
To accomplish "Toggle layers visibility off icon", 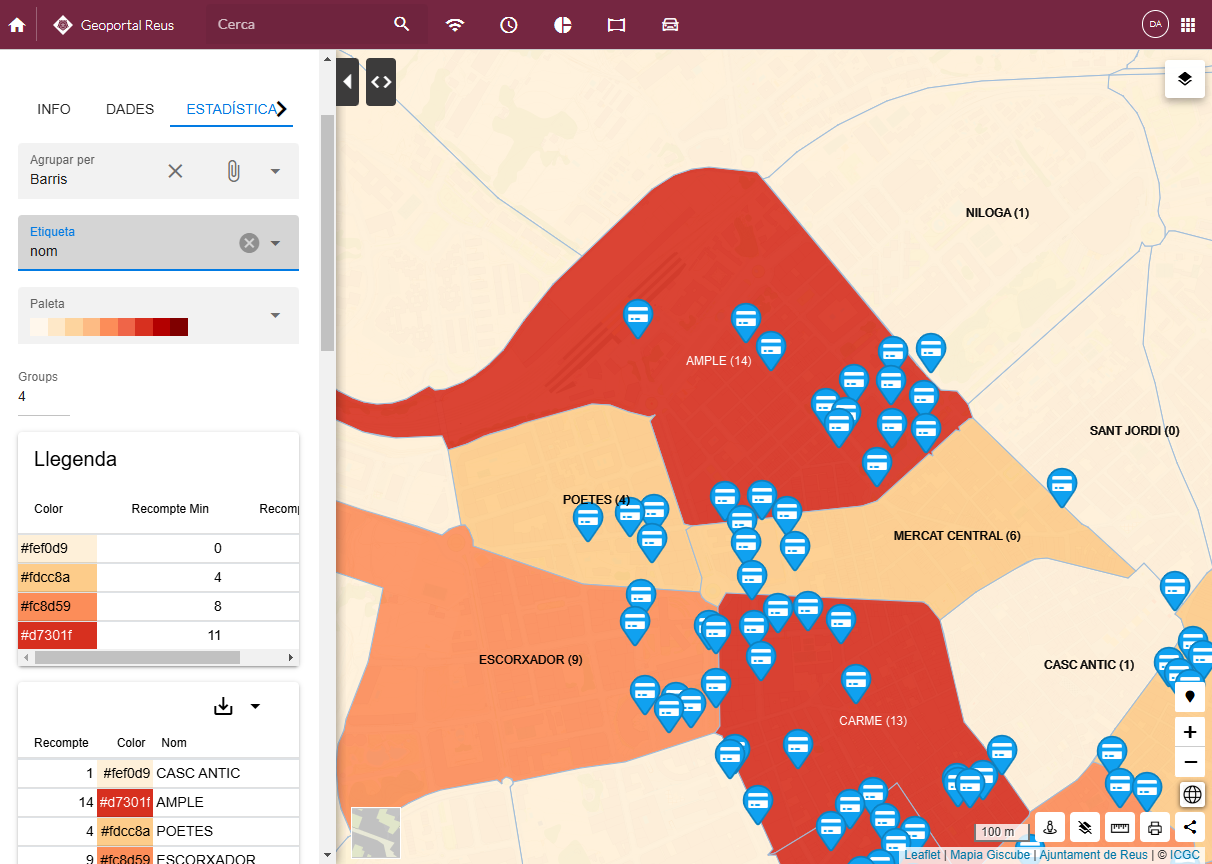I will click(1085, 828).
